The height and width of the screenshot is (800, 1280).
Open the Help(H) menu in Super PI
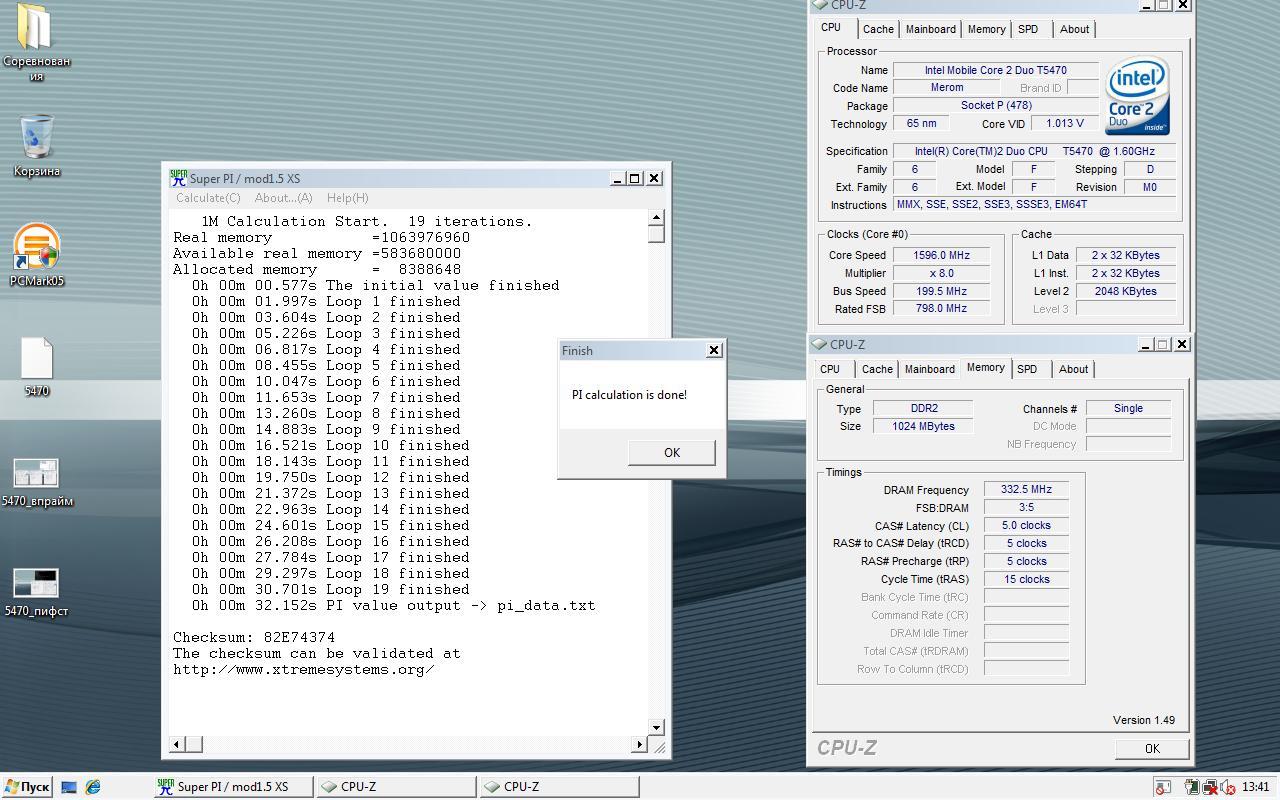tap(347, 198)
